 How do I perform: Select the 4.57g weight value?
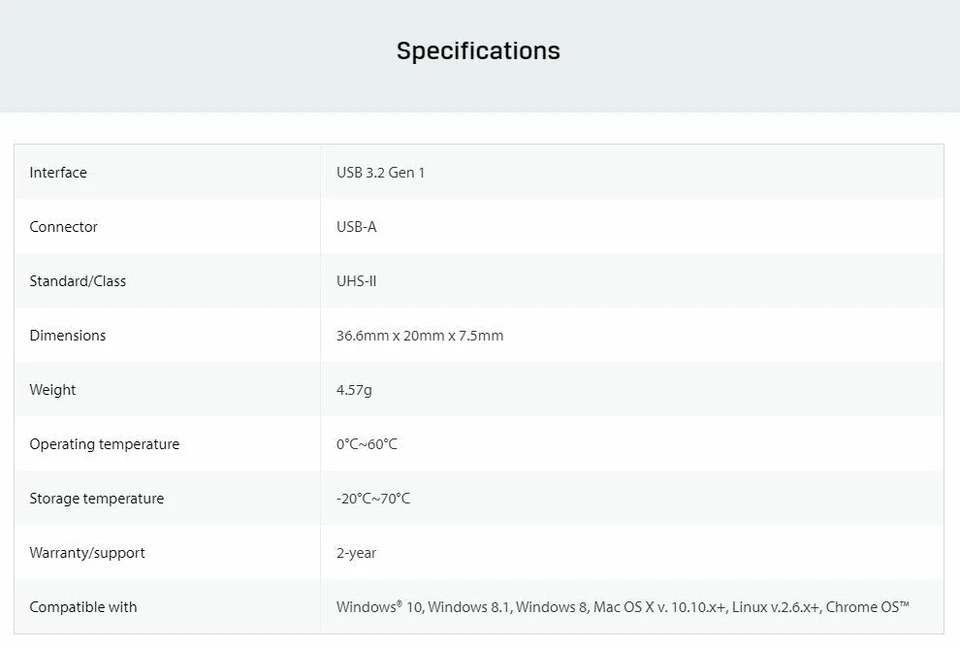(353, 390)
